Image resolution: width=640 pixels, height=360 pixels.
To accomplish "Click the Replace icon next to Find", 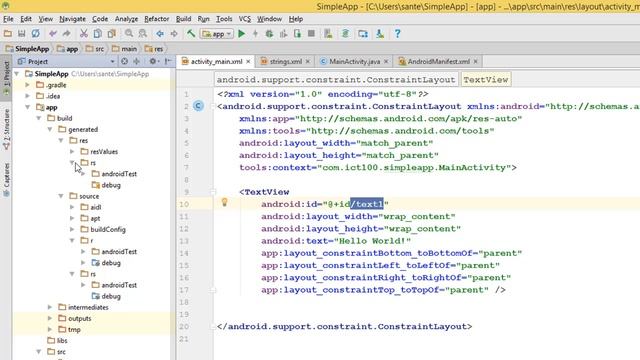I will pyautogui.click(x=142, y=34).
